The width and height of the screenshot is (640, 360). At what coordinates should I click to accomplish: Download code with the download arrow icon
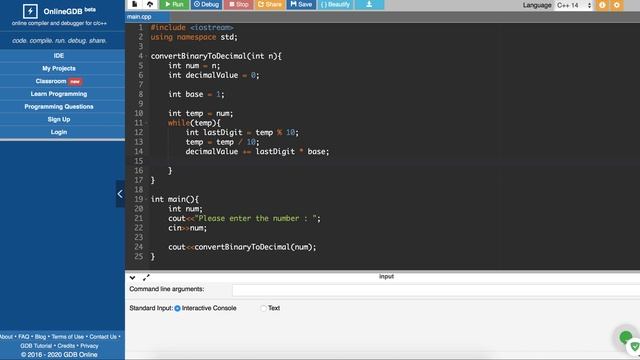coord(369,4)
